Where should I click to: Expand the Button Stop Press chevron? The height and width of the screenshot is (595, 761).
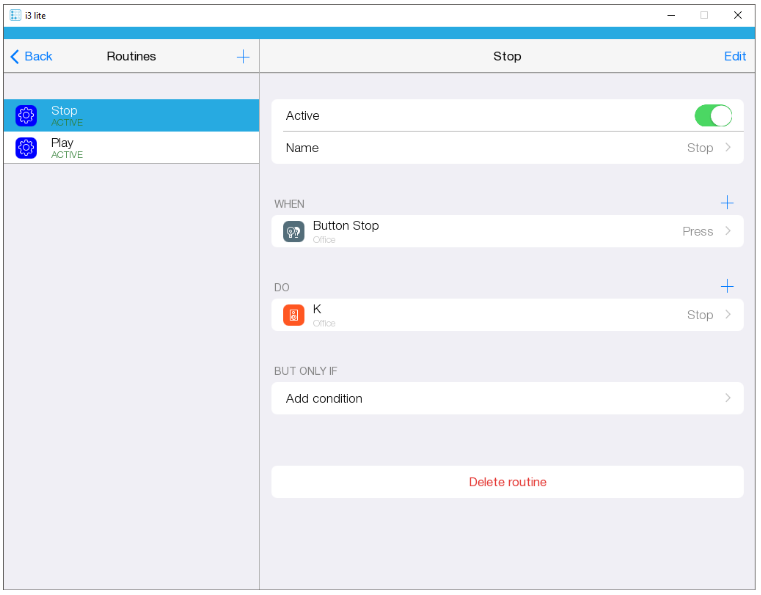pos(728,231)
